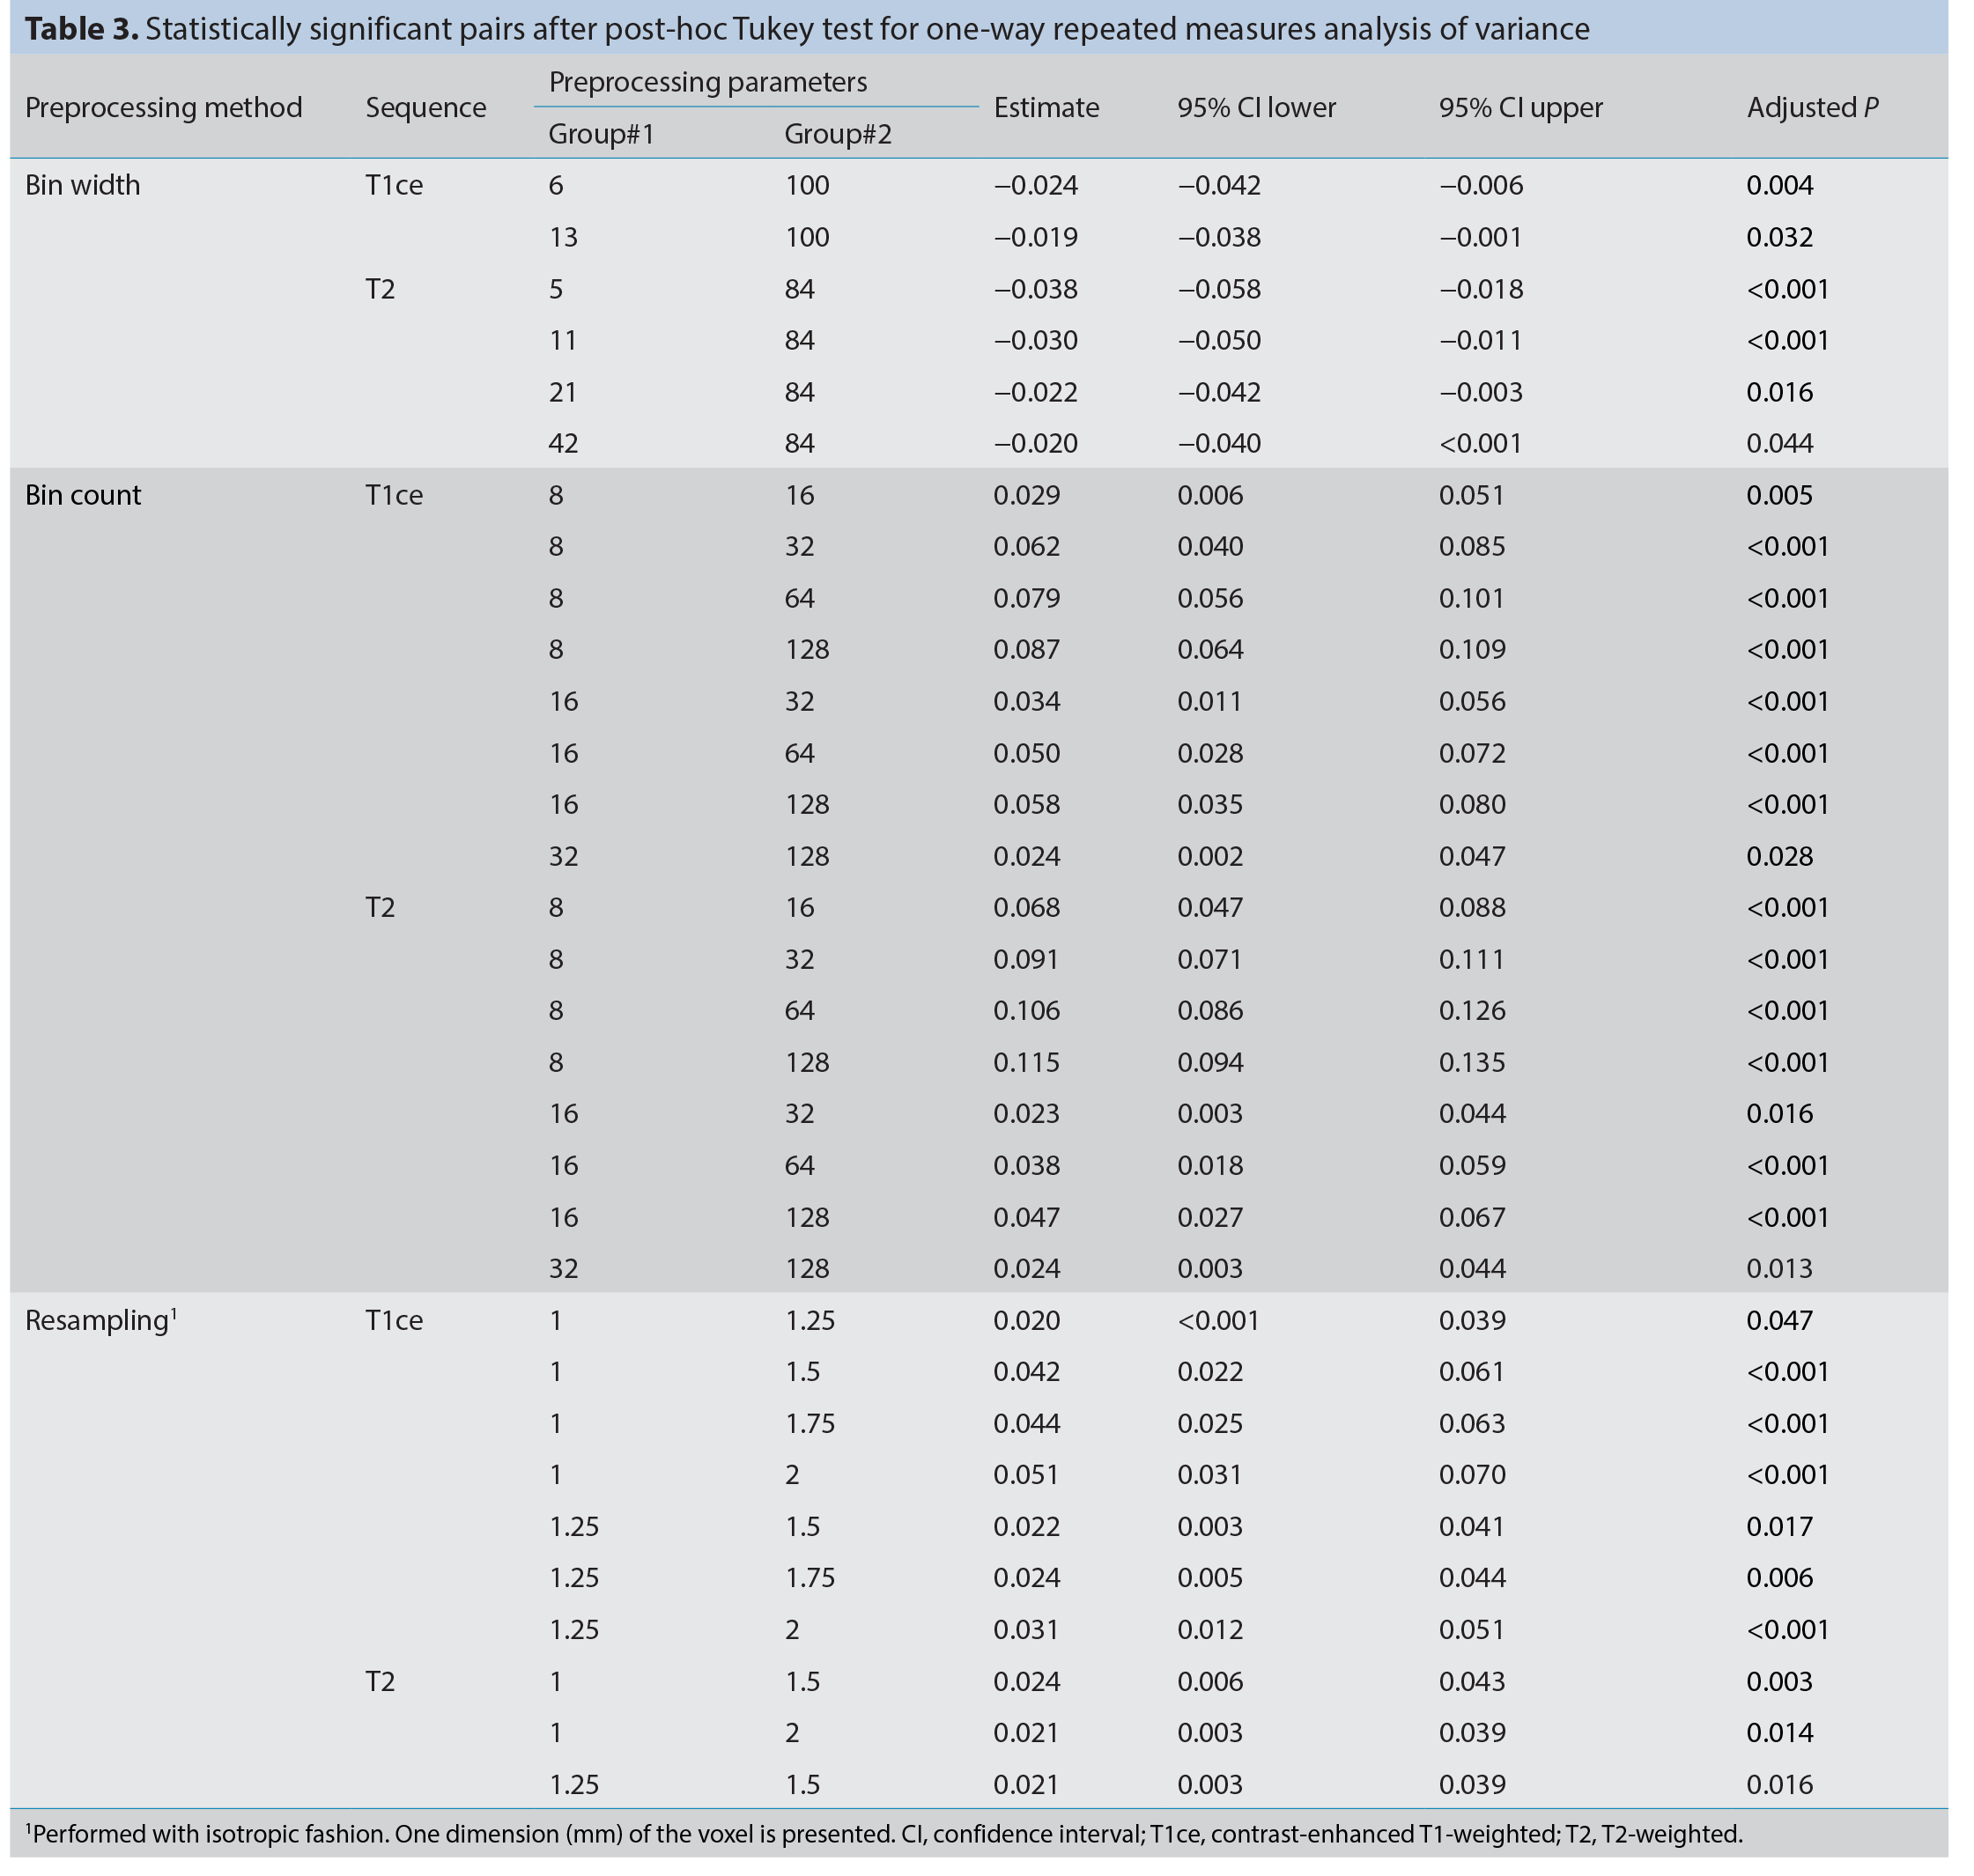Select the adjusted P value 0.014
This screenshot has width=1974, height=1876.
[1780, 1732]
